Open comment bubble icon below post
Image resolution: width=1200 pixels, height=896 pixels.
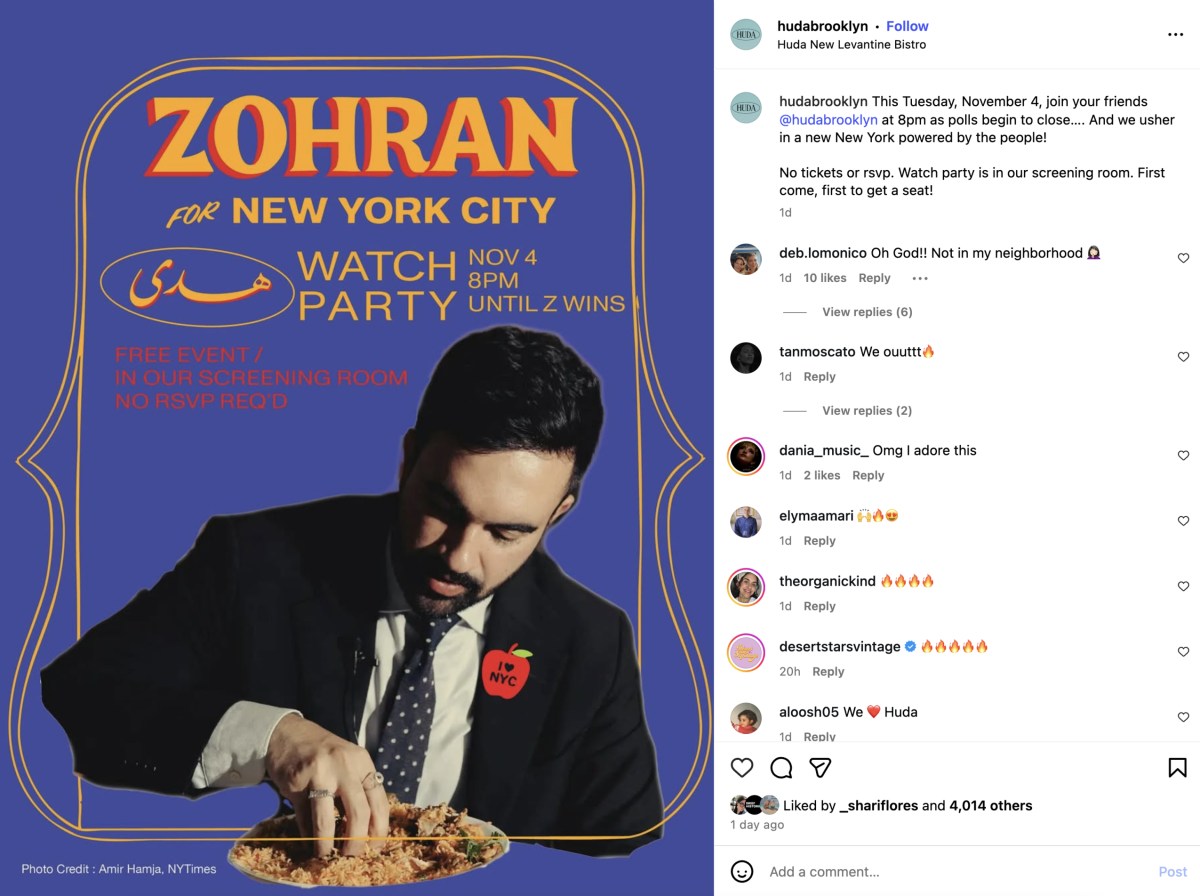(781, 767)
